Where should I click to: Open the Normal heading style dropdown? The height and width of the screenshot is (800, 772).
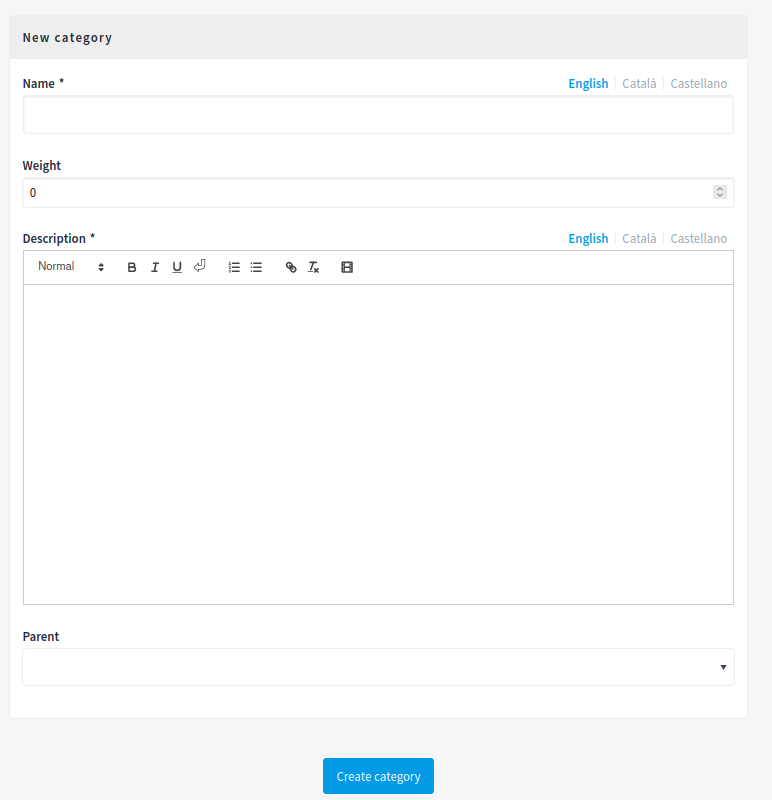point(71,266)
